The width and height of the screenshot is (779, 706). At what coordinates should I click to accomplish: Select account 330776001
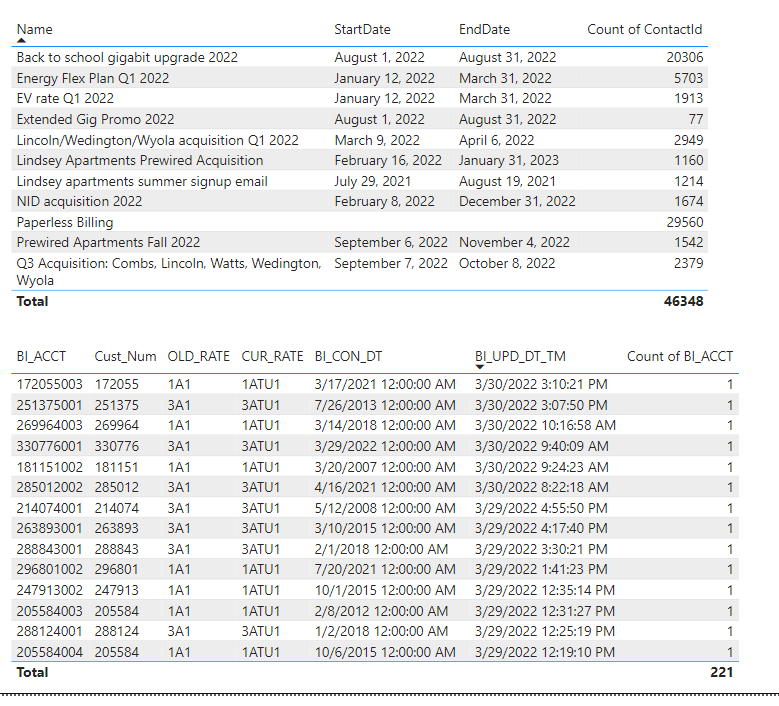(x=49, y=446)
